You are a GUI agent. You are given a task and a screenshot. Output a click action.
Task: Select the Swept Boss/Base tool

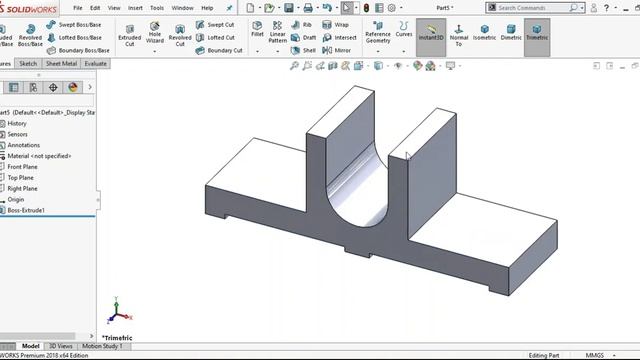tap(74, 24)
